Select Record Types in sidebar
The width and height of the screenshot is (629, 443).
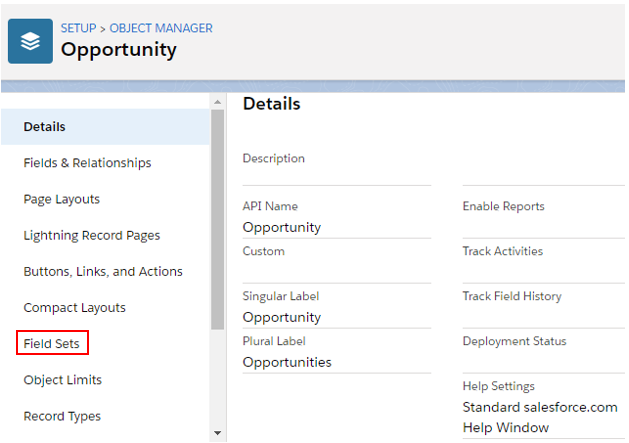(62, 416)
